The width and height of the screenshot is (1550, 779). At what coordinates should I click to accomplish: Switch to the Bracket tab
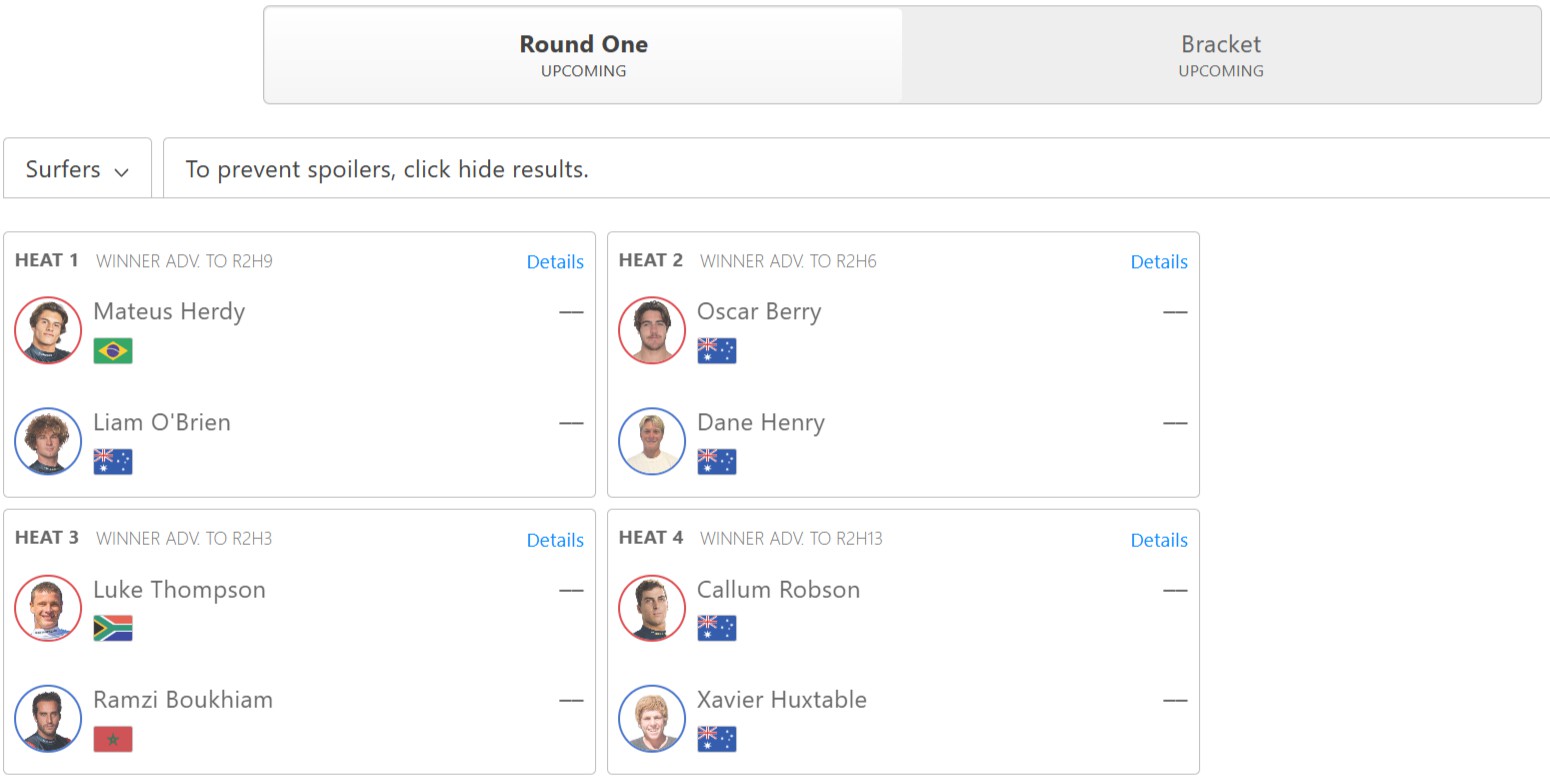point(1220,55)
